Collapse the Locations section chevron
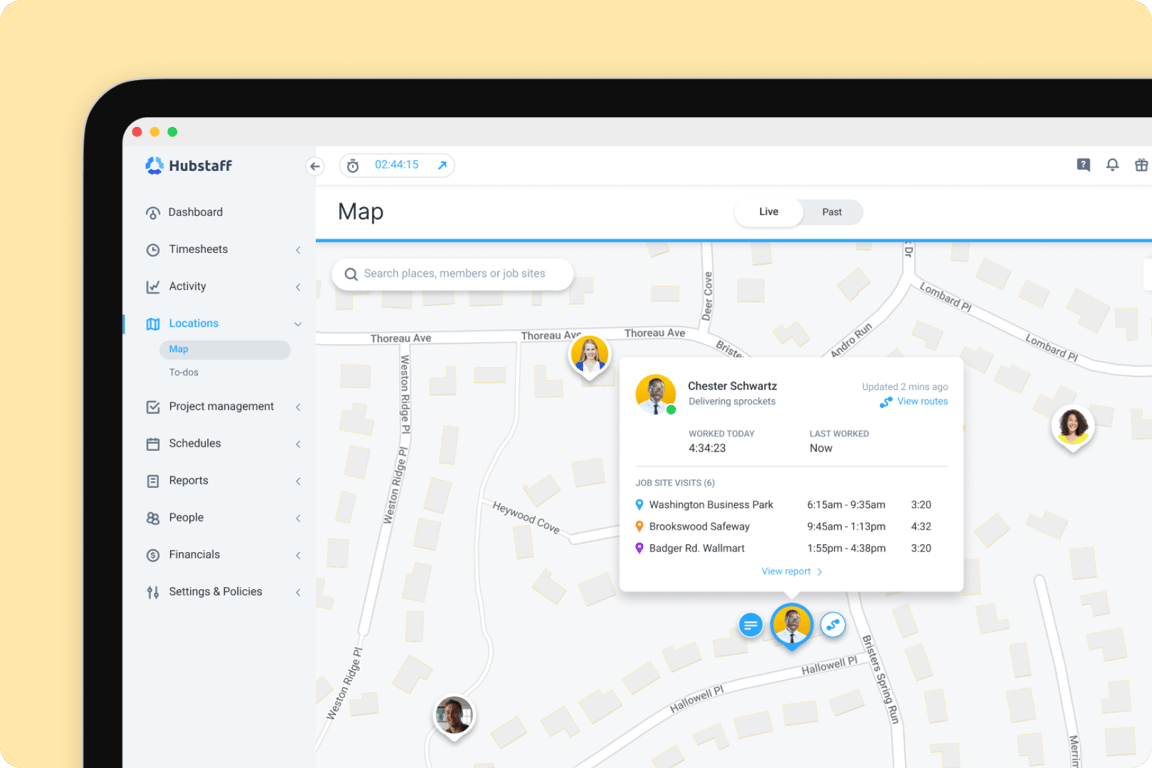This screenshot has height=768, width=1152. pos(298,323)
